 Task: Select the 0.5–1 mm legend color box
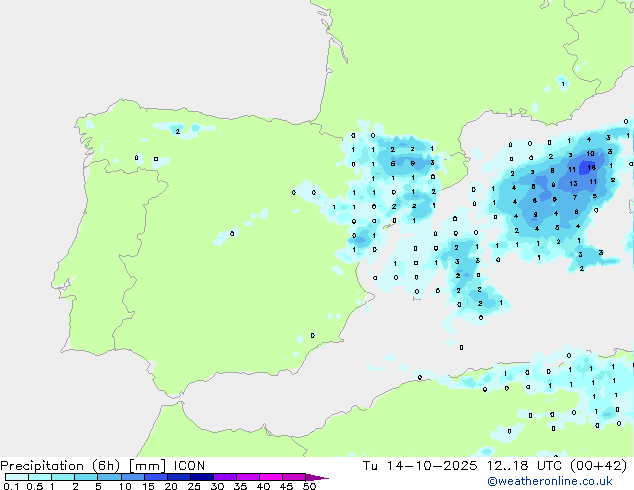point(40,477)
